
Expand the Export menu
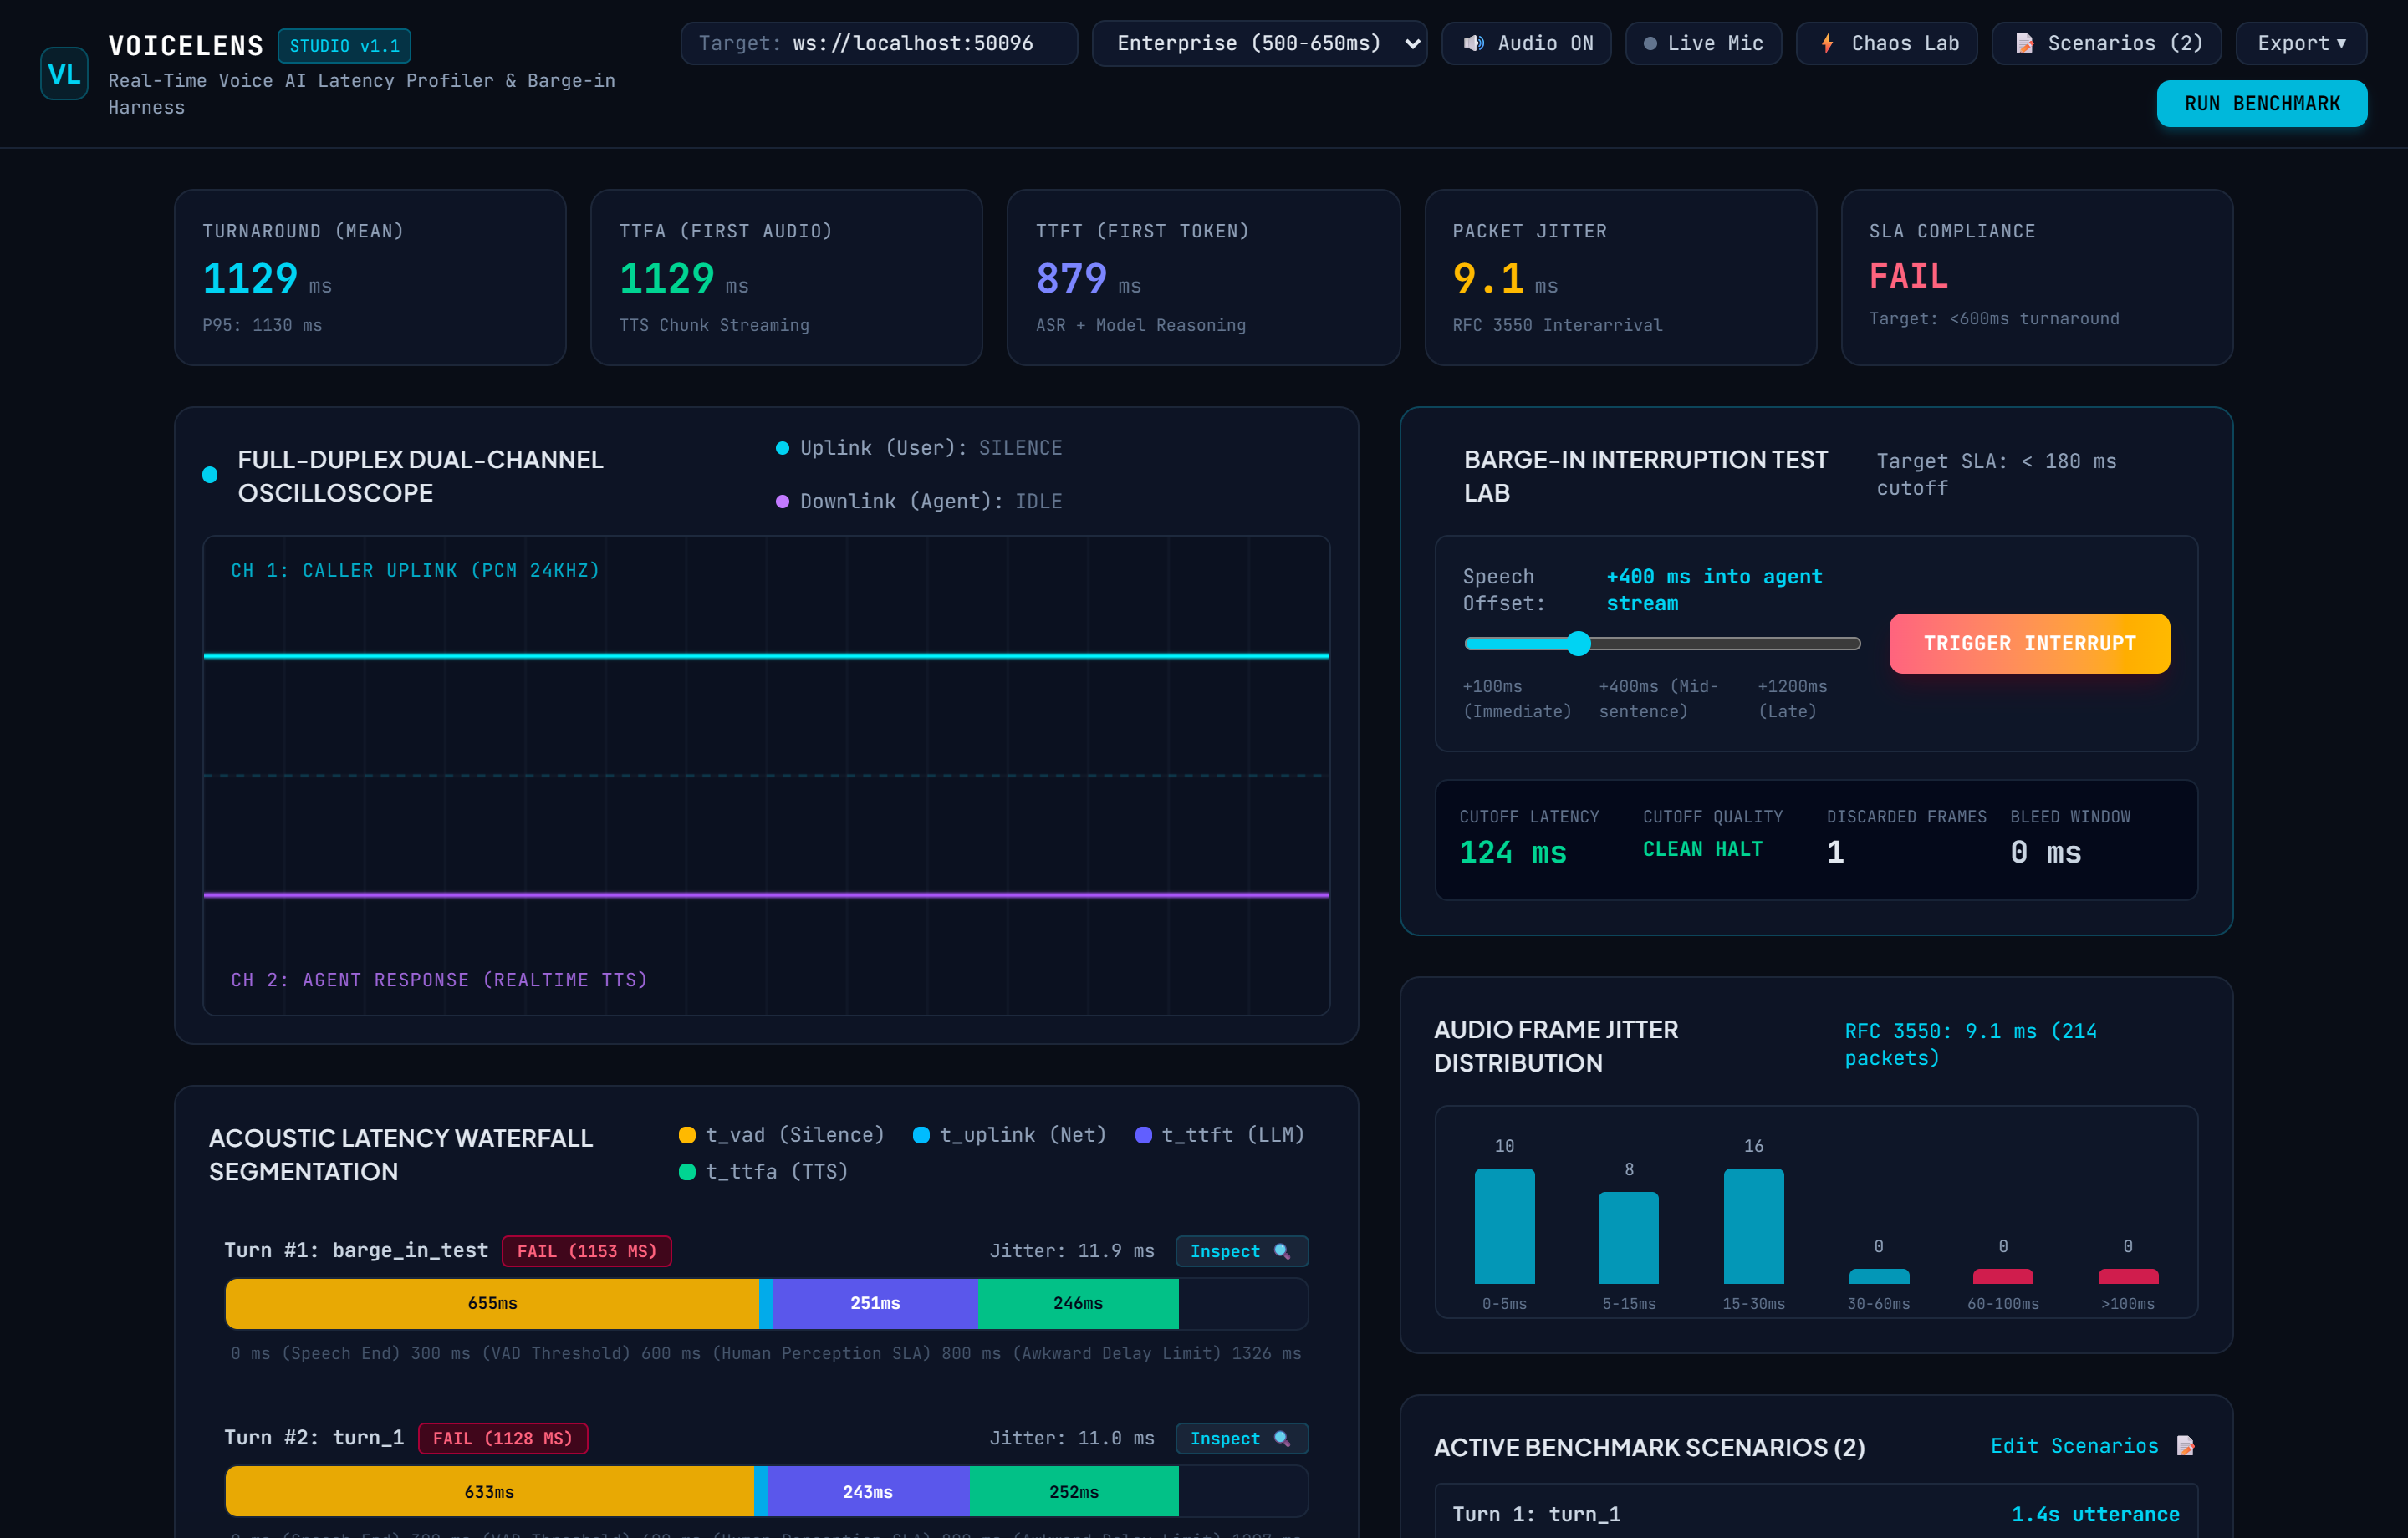(x=2301, y=43)
